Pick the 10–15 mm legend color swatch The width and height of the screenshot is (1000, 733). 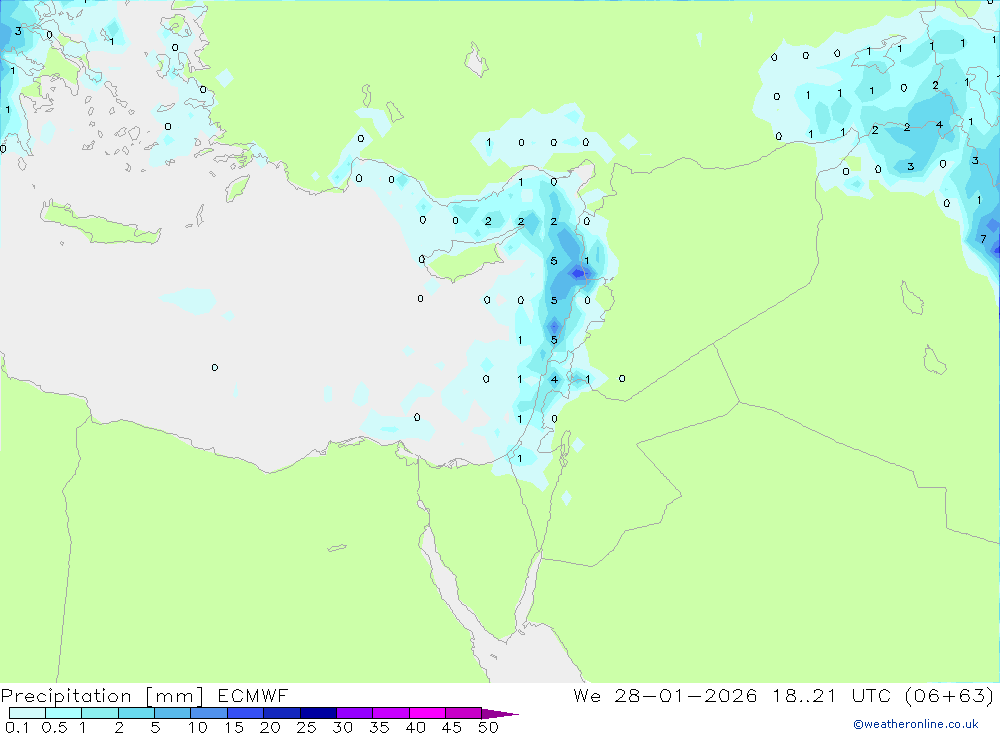209,713
